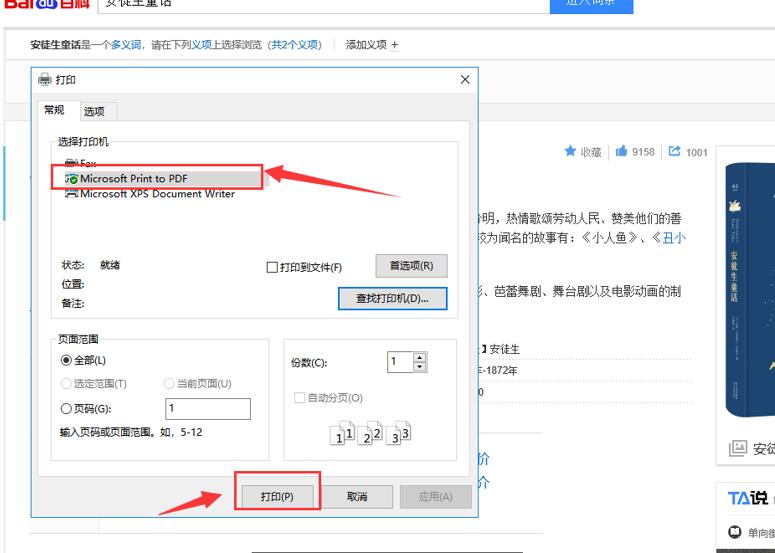Select Microsoft XPS Document Writer printer
This screenshot has height=553, width=775.
coord(150,194)
